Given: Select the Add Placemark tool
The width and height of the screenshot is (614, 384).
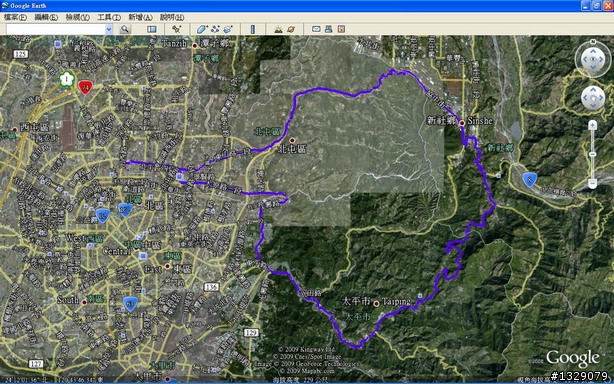Looking at the screenshot, I should click(x=176, y=29).
